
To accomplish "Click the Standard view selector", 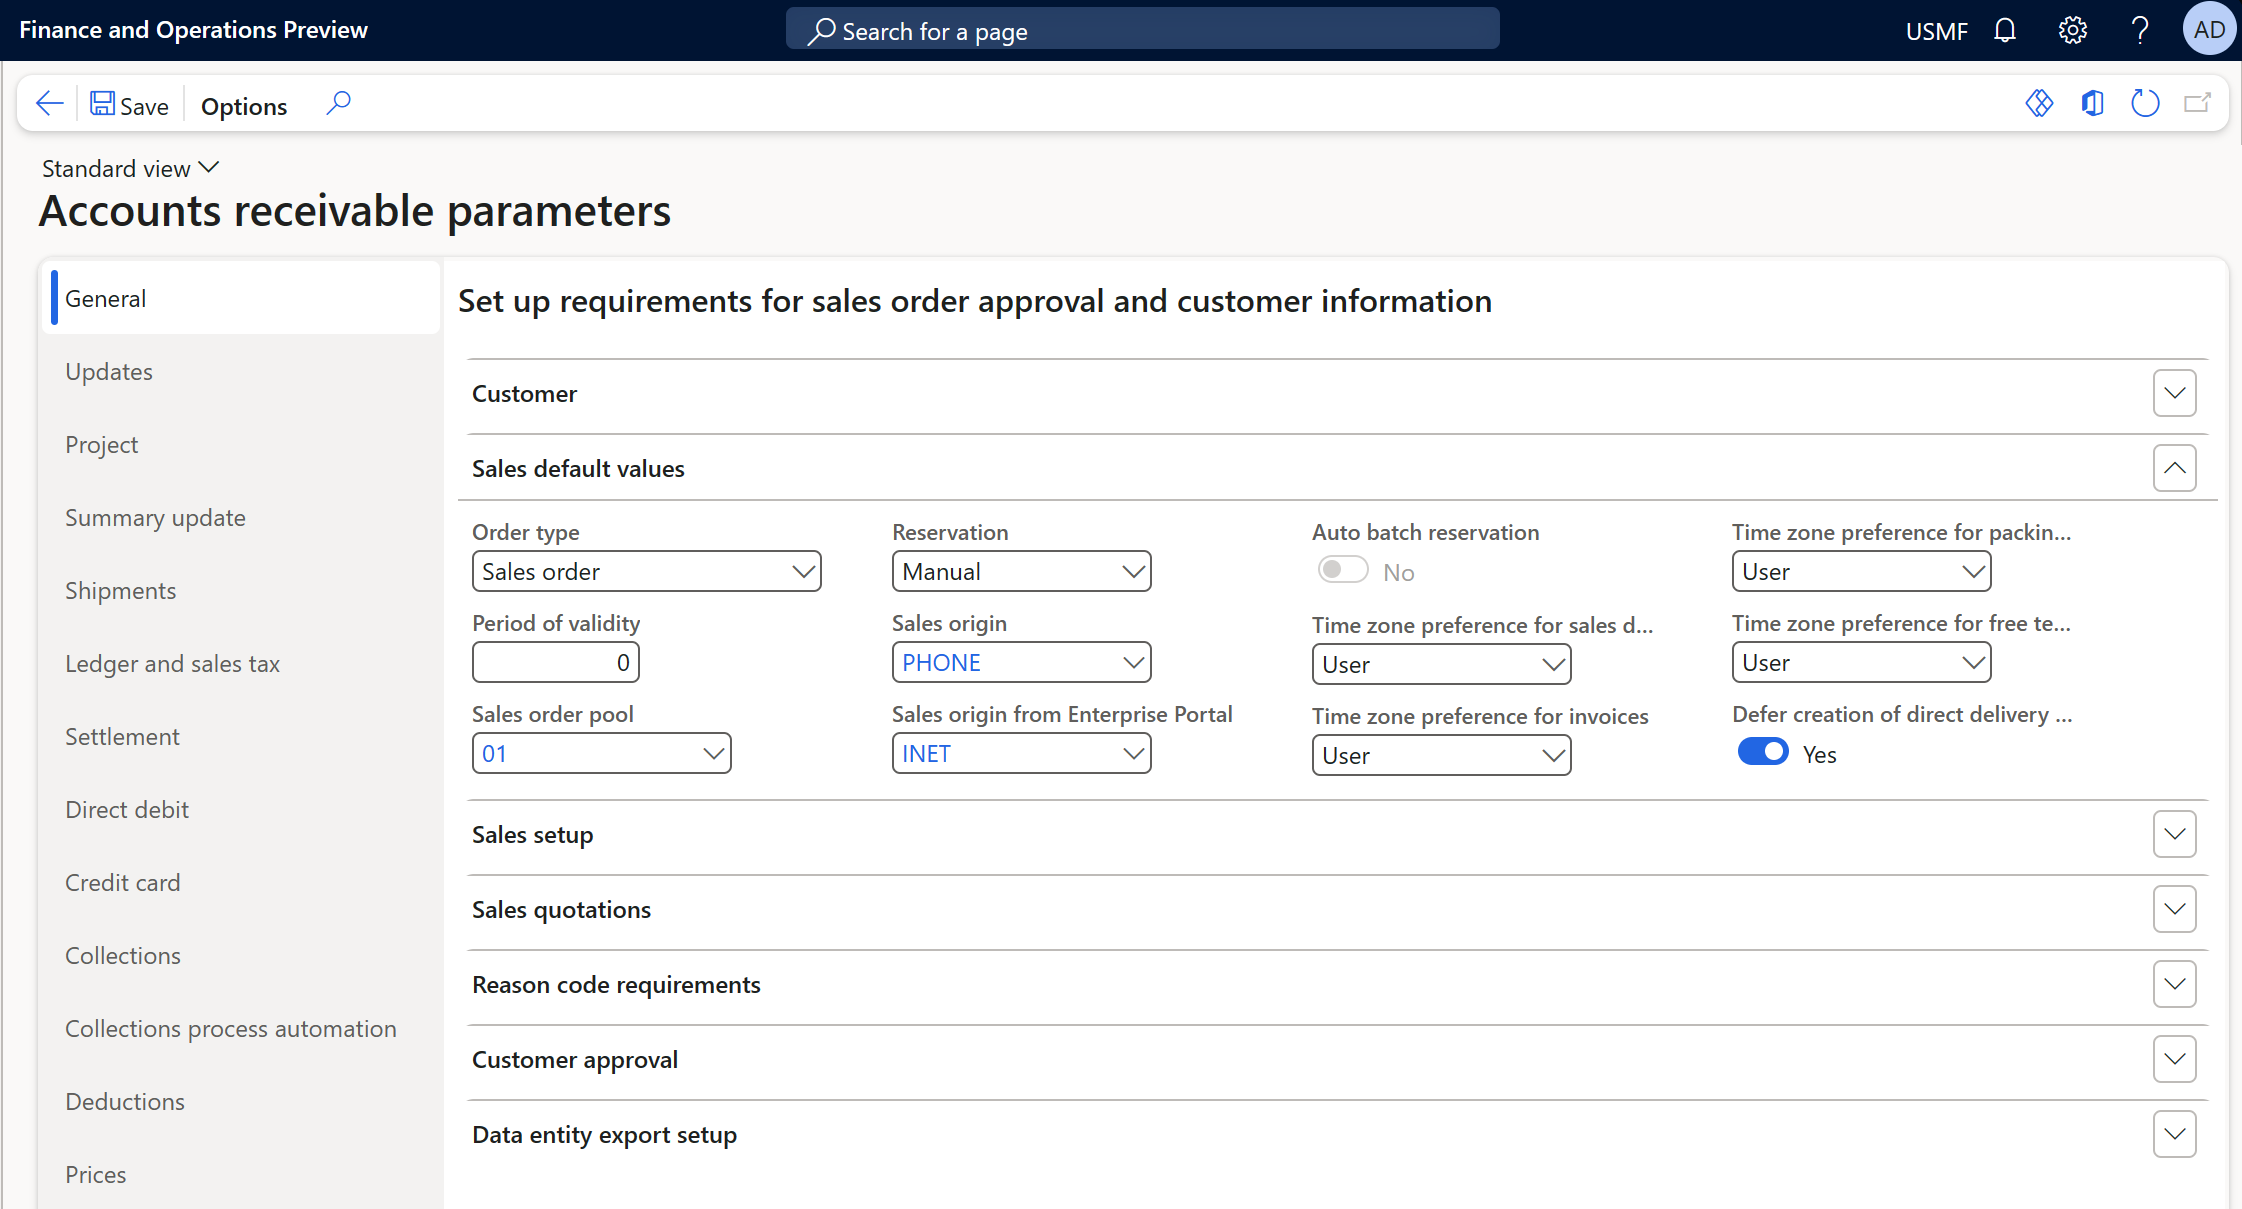I will click(130, 168).
